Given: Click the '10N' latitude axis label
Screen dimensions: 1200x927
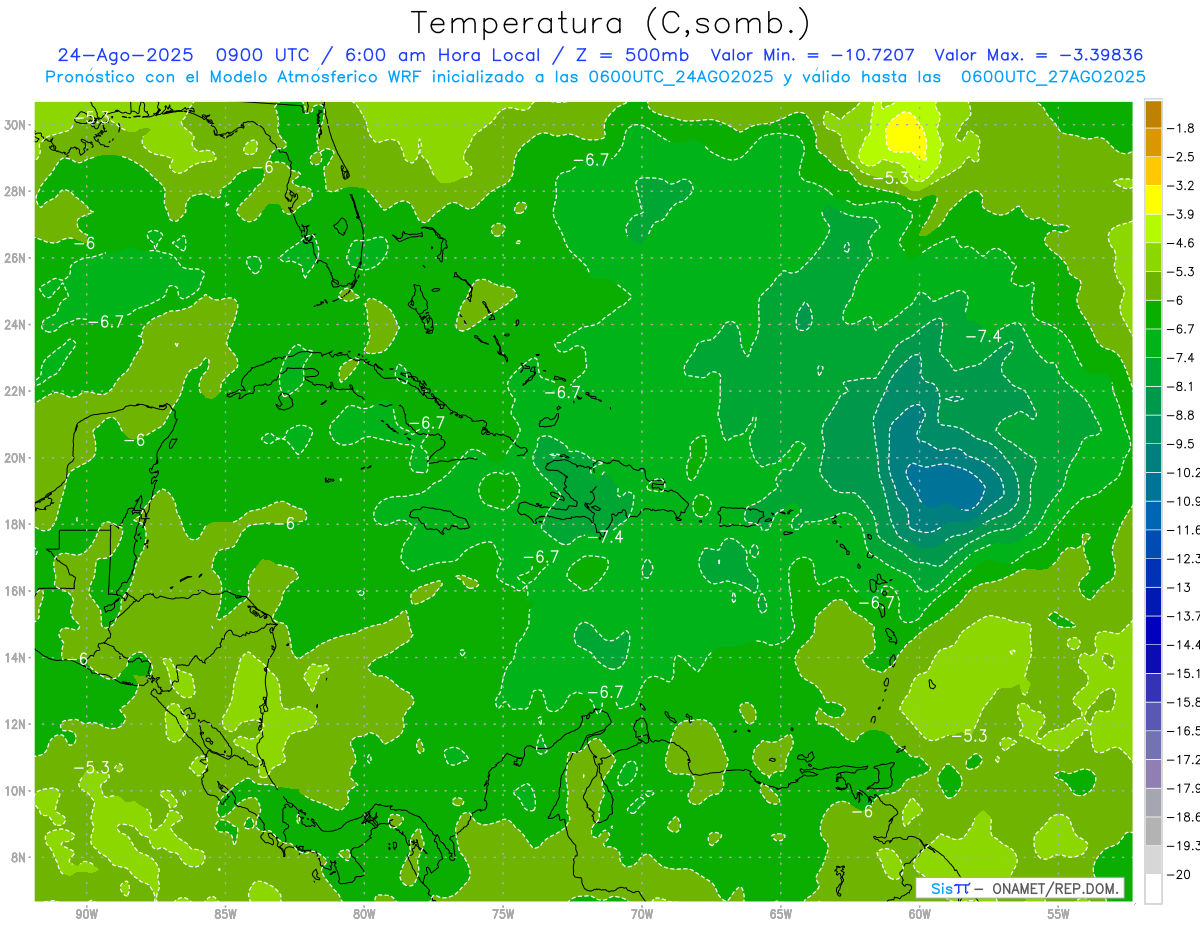Looking at the screenshot, I should pyautogui.click(x=16, y=791).
